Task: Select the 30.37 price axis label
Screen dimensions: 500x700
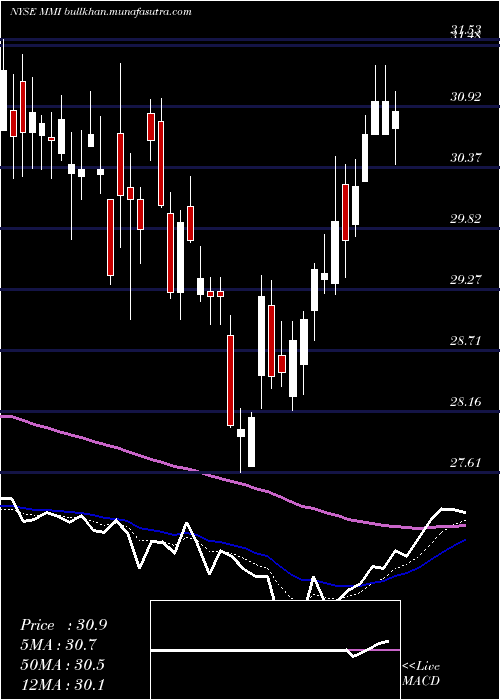Action: 466,157
